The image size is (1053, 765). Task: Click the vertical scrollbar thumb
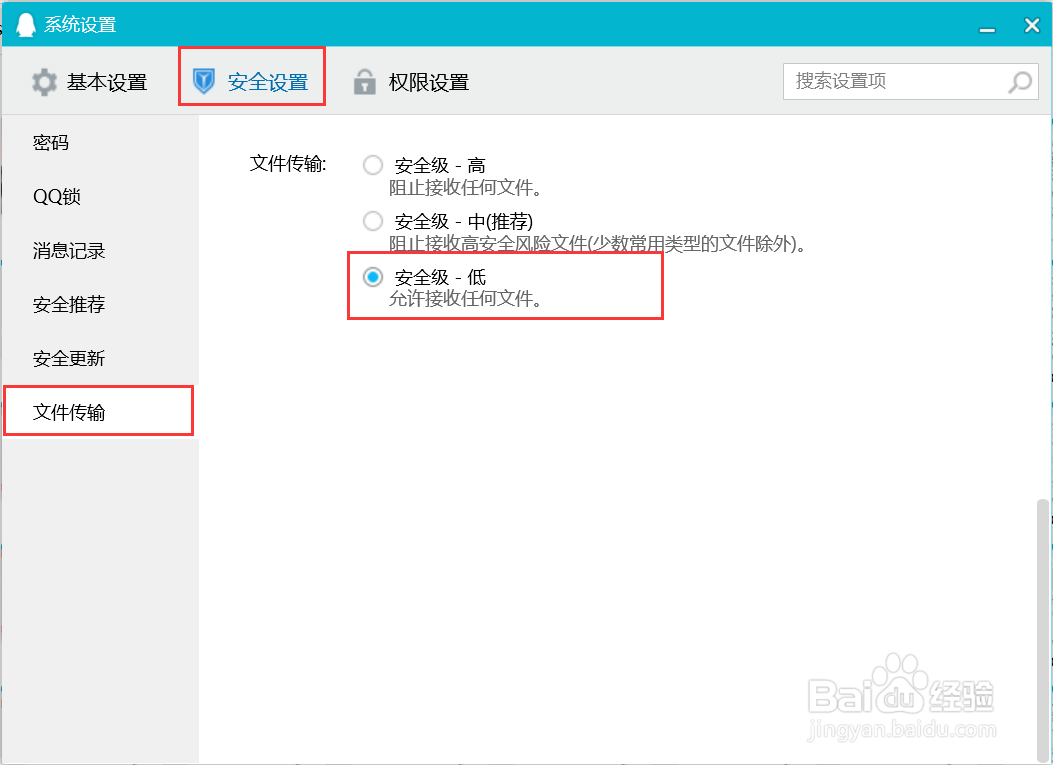point(1042,629)
